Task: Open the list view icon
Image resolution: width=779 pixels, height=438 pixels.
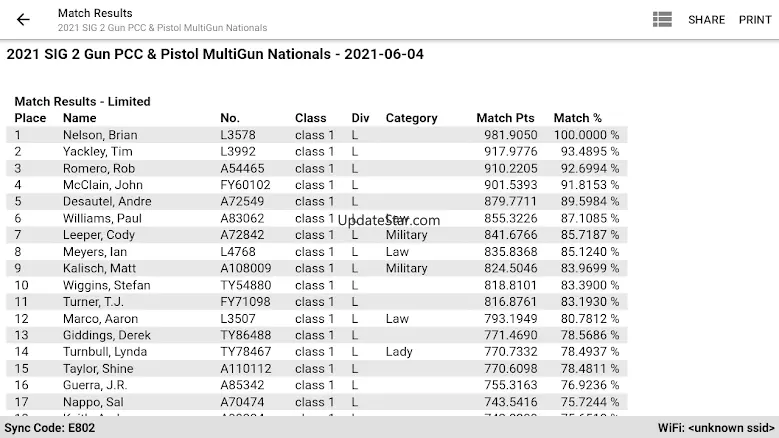Action: (x=662, y=20)
